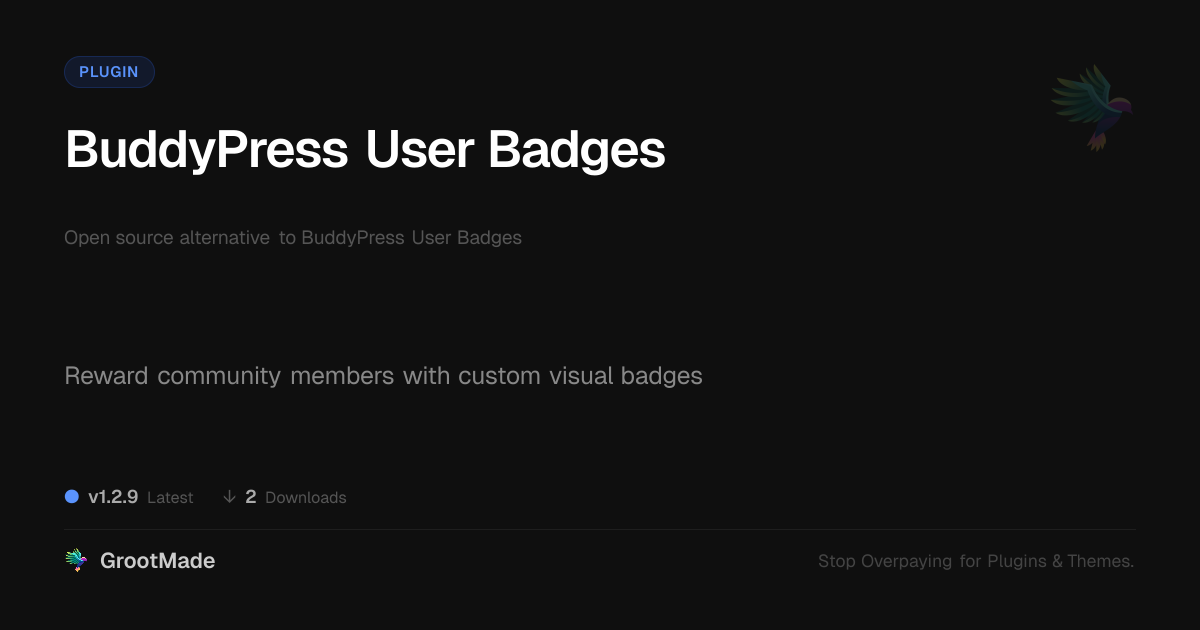Click the "Downloads" label

(306, 498)
